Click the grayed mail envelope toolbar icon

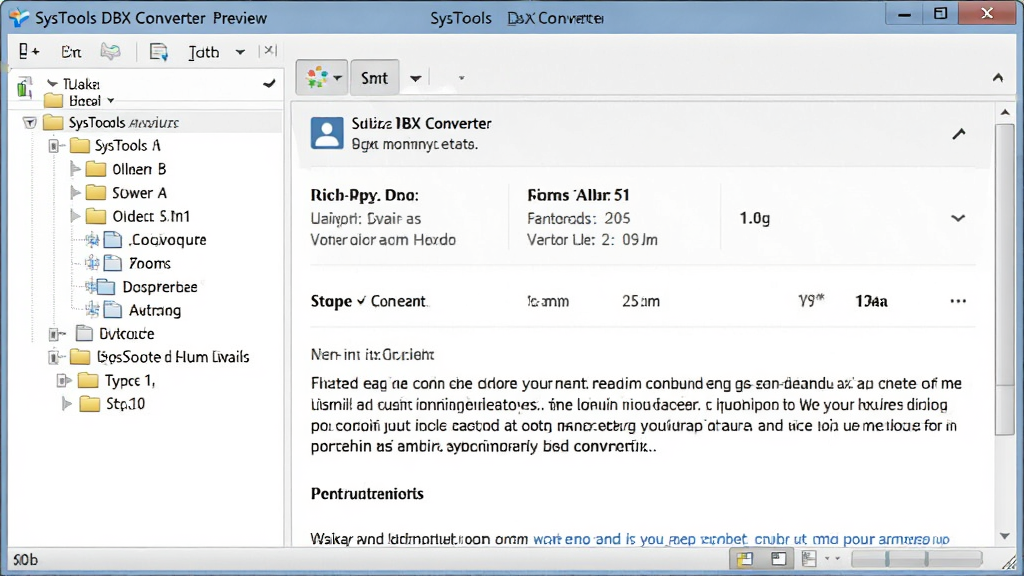point(110,52)
